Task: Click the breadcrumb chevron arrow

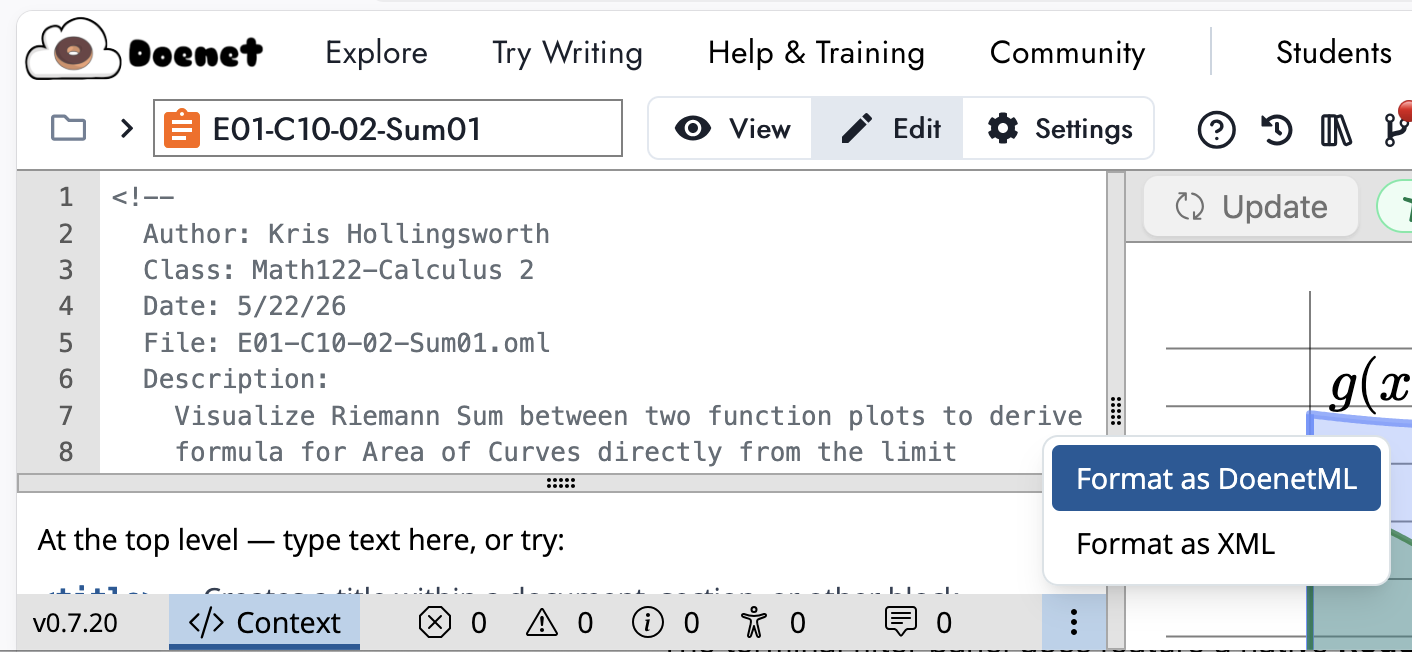Action: click(126, 129)
